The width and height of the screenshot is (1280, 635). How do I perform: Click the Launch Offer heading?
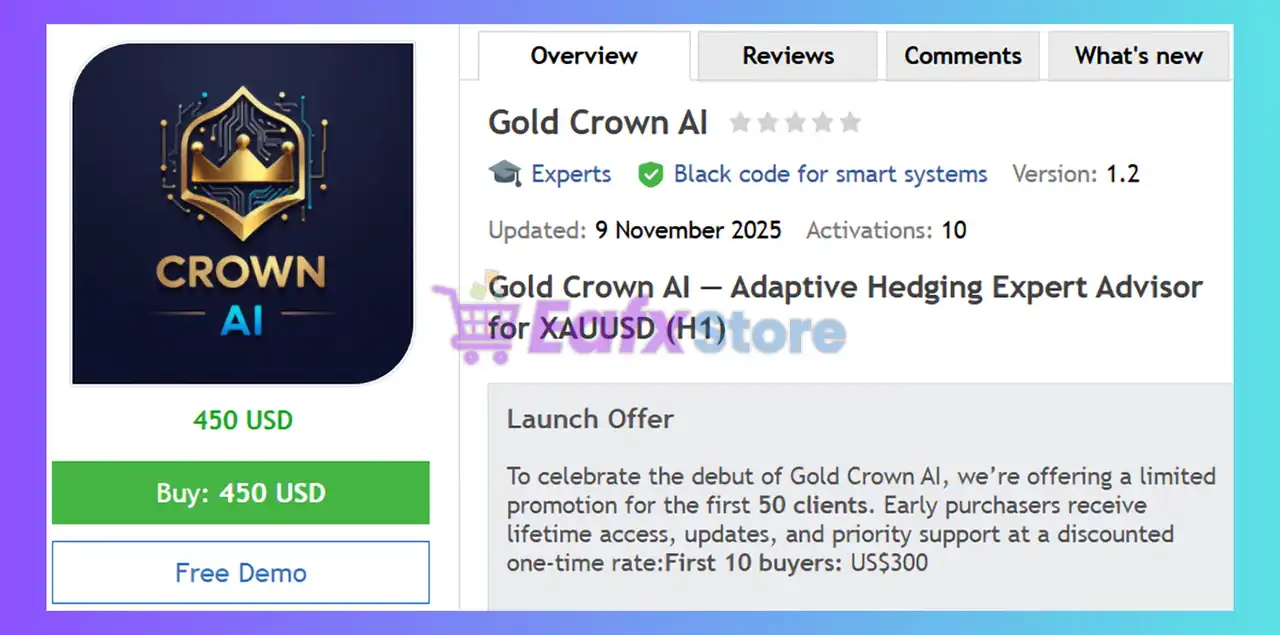590,419
